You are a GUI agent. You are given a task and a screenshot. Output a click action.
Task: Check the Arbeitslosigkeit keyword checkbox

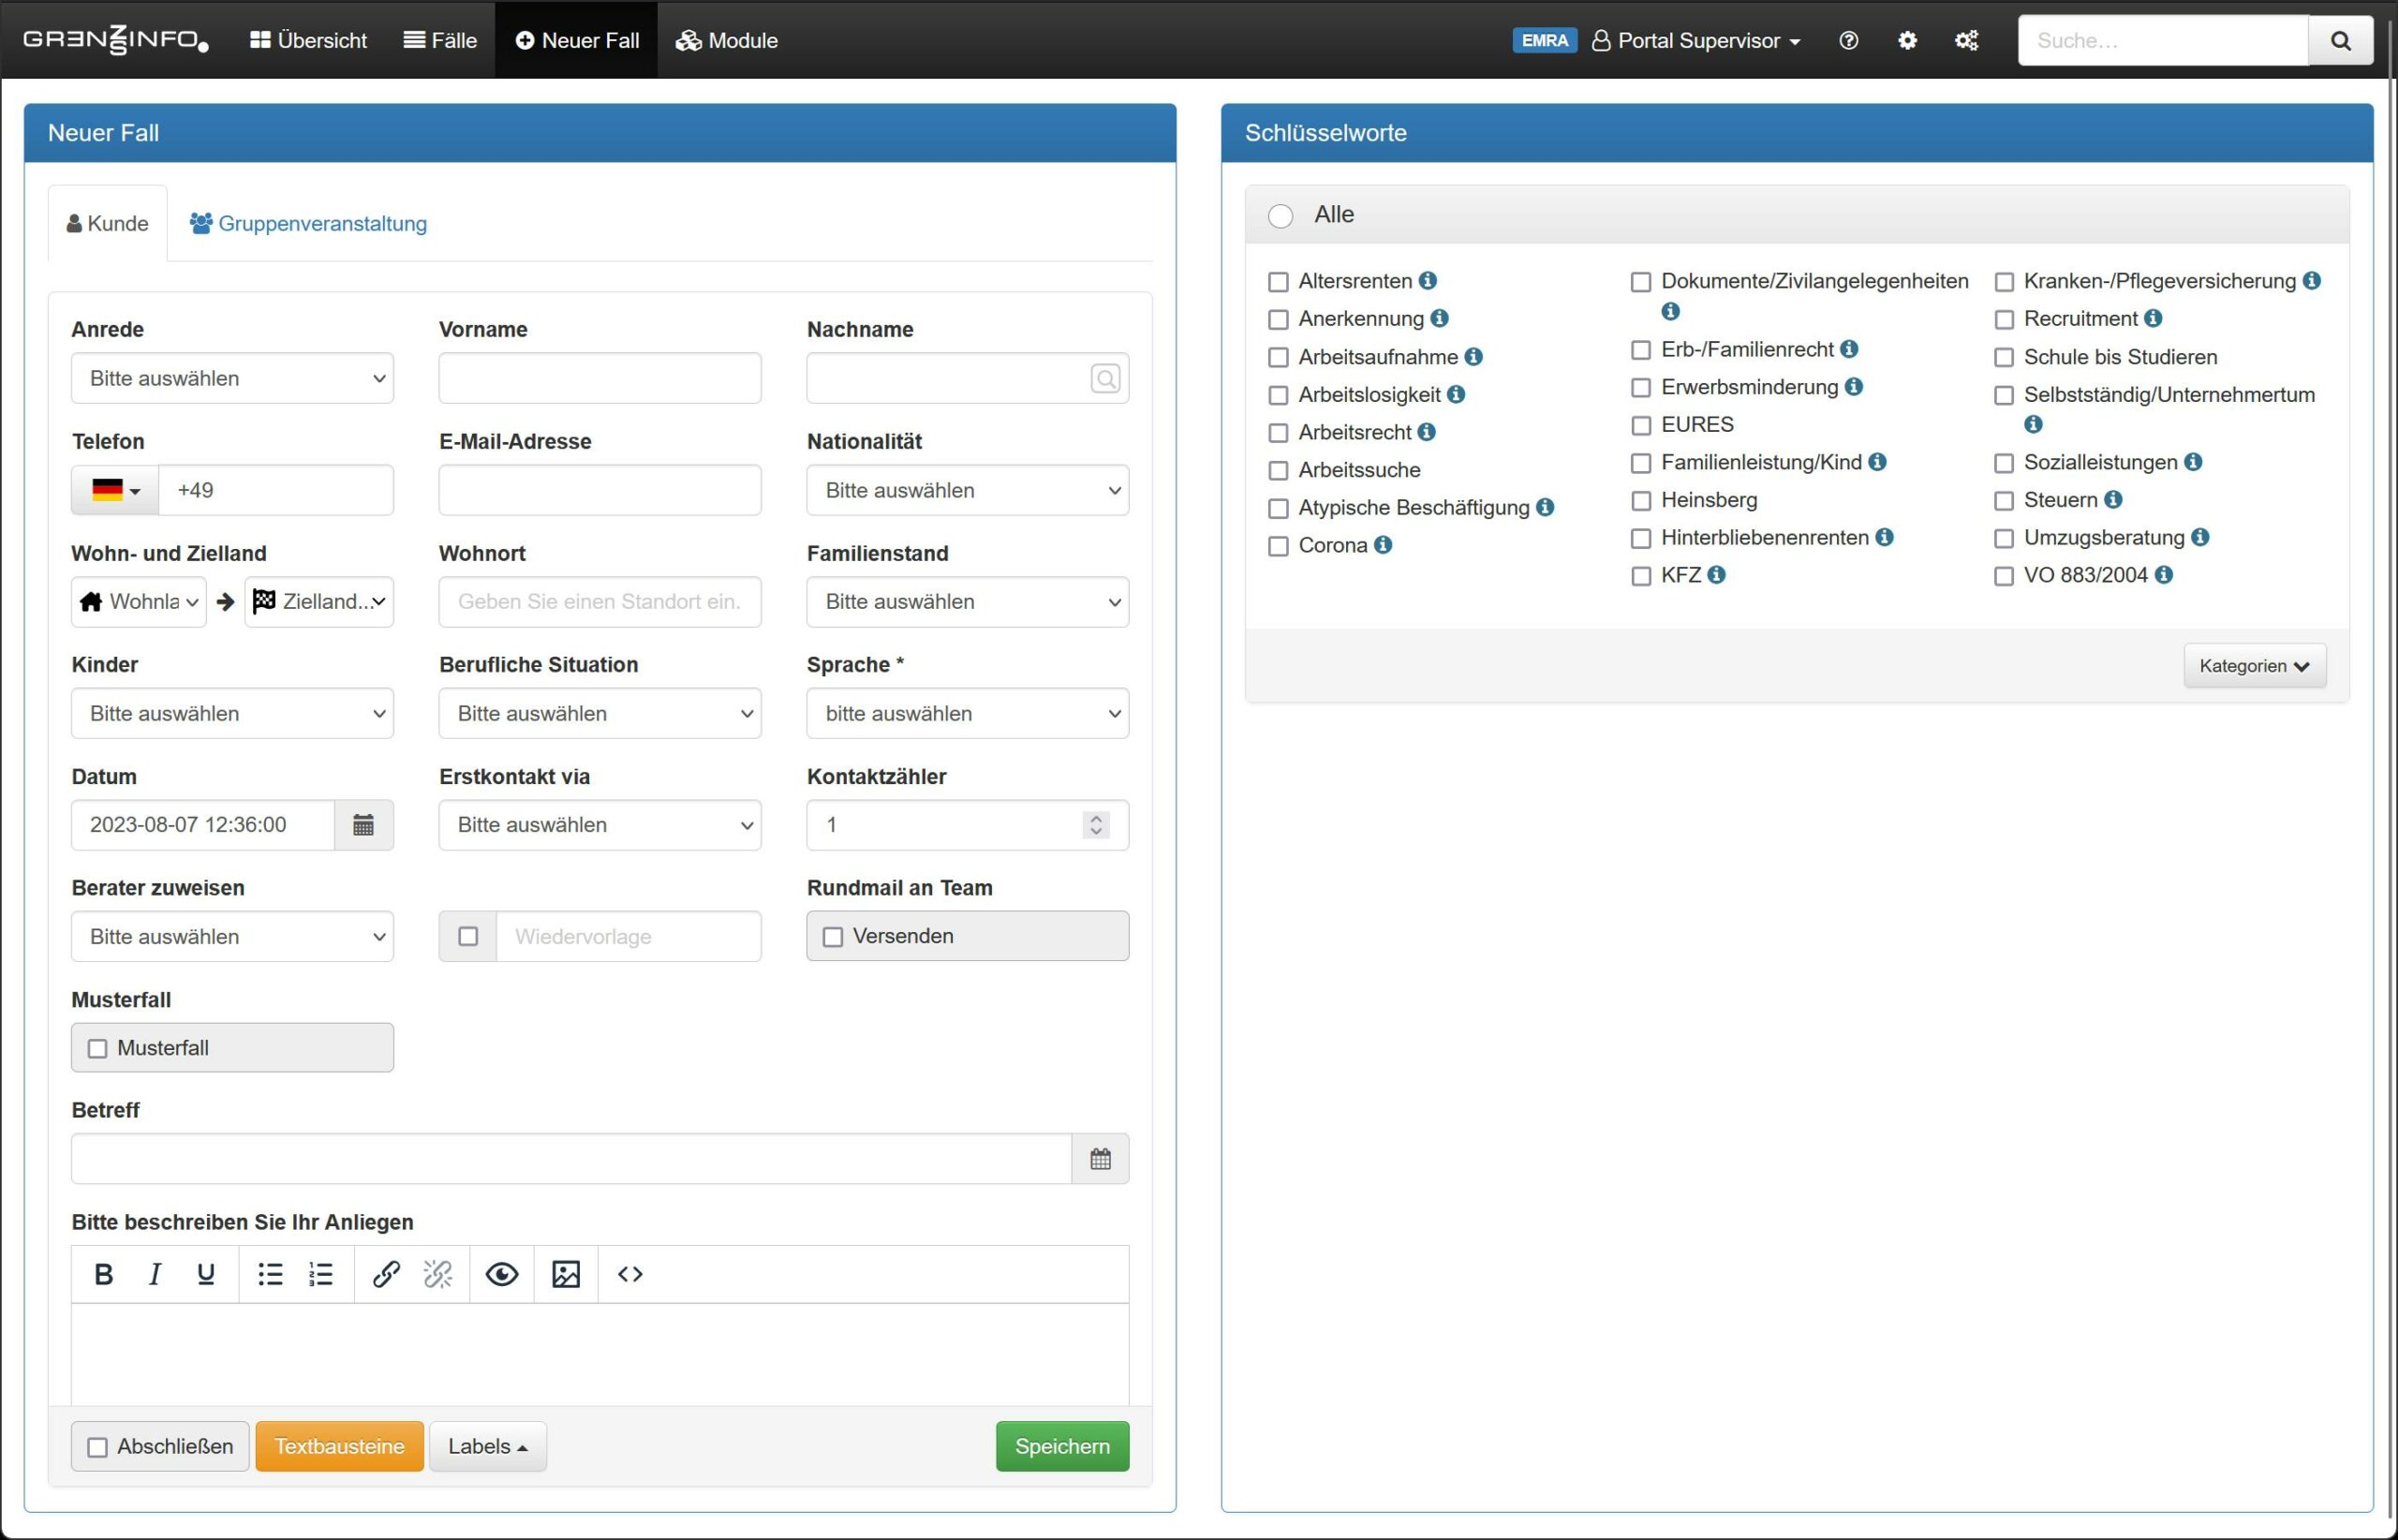click(x=1278, y=395)
